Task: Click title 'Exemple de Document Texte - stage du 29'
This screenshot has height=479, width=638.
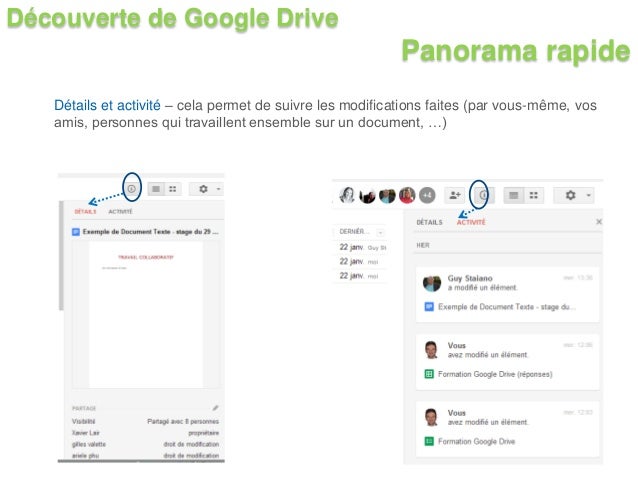Action: 150,232
